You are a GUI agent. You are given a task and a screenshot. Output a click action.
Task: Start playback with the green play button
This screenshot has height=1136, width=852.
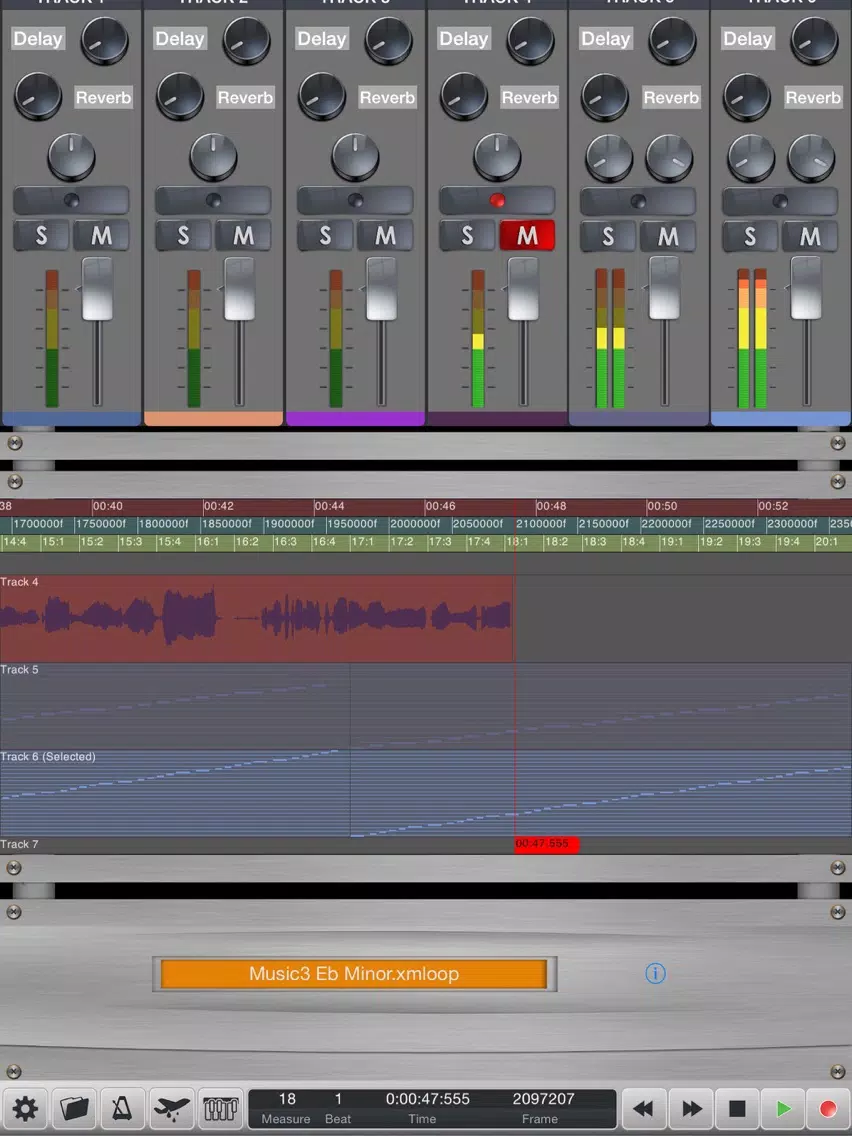coord(783,1108)
